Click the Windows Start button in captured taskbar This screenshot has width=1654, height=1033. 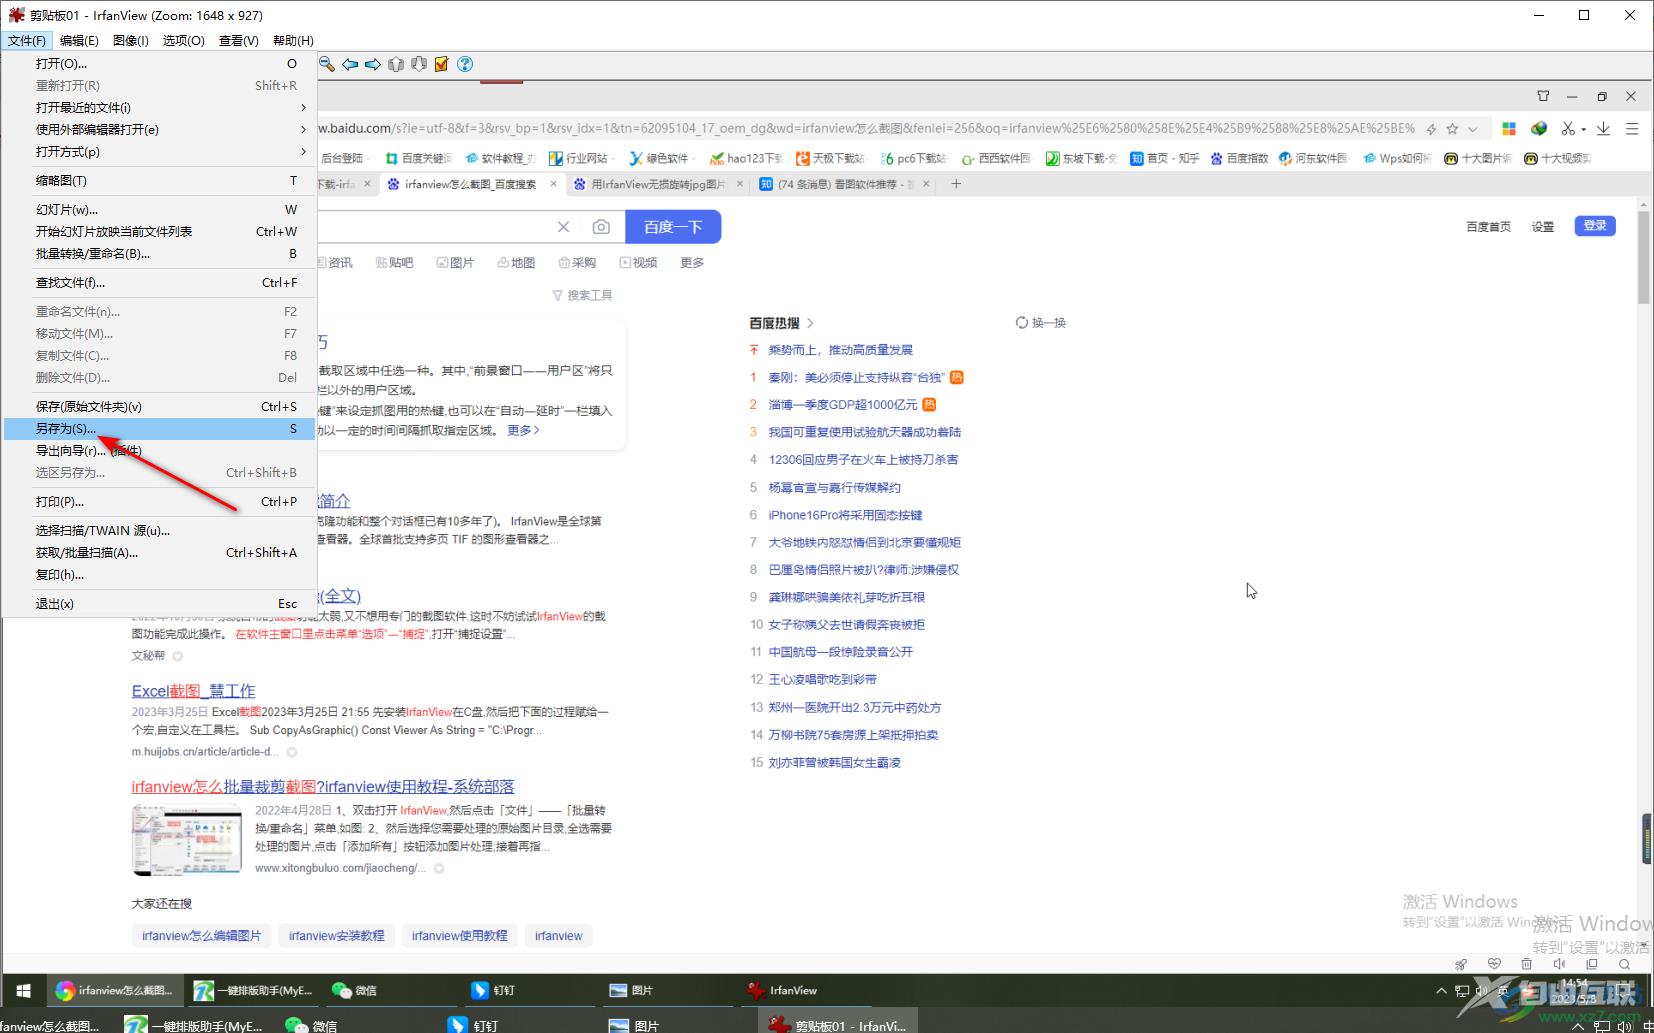pos(23,990)
